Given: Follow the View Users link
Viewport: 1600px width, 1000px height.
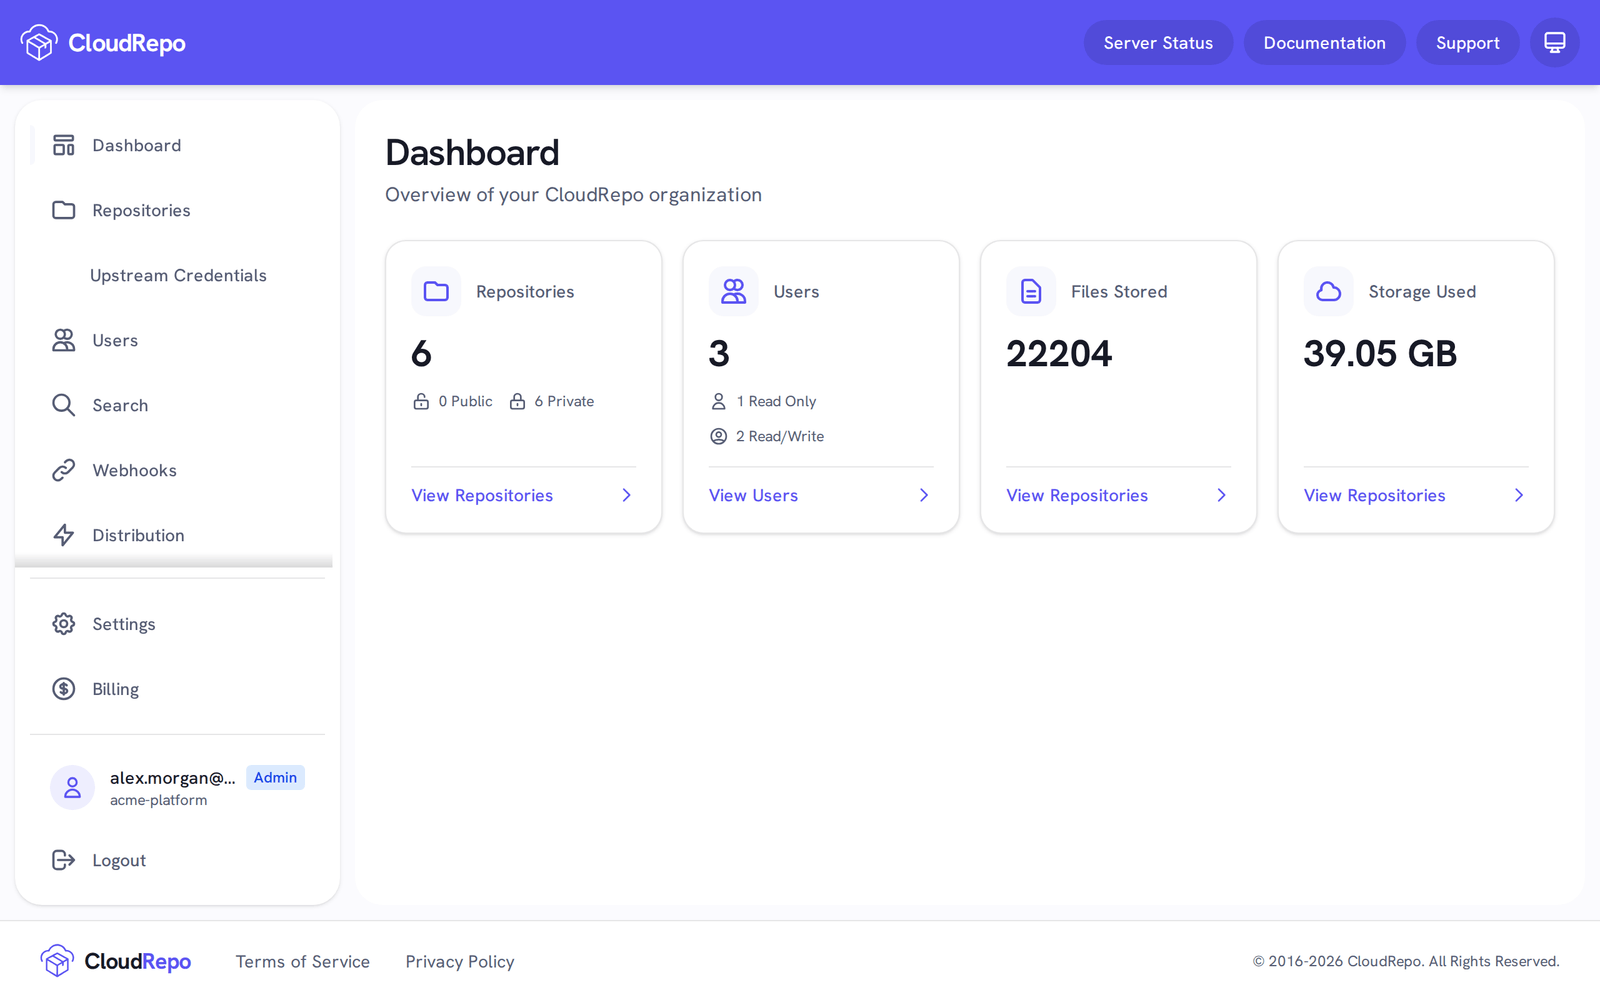Looking at the screenshot, I should click(753, 496).
